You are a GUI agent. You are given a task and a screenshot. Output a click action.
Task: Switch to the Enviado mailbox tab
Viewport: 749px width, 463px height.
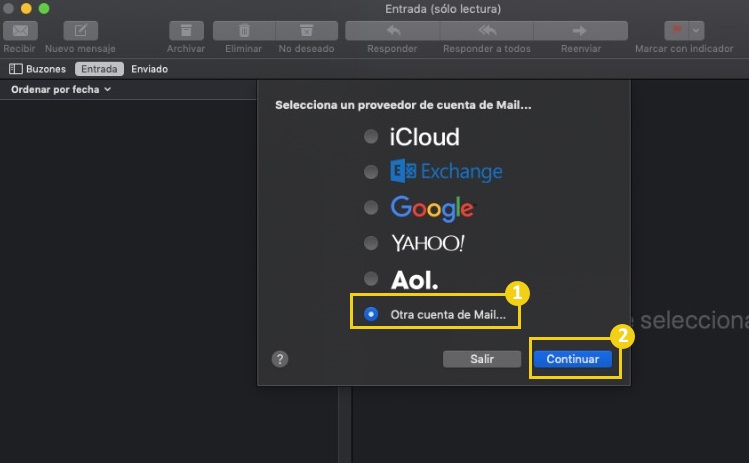[x=150, y=69]
